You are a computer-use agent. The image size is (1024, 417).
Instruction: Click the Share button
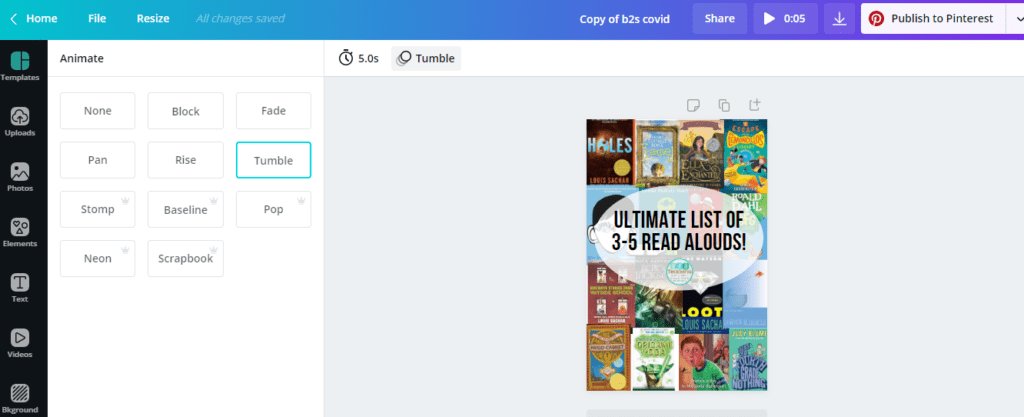(x=720, y=19)
